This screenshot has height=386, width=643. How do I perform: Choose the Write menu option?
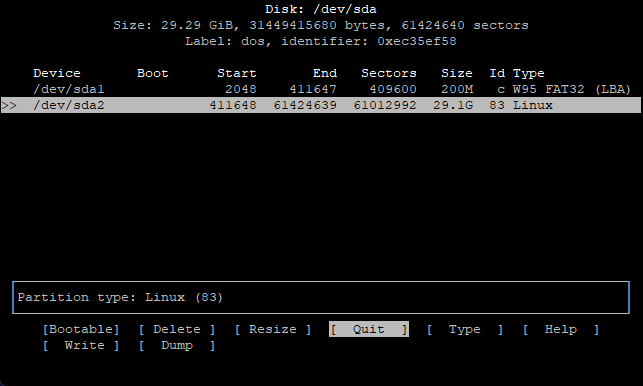81,345
